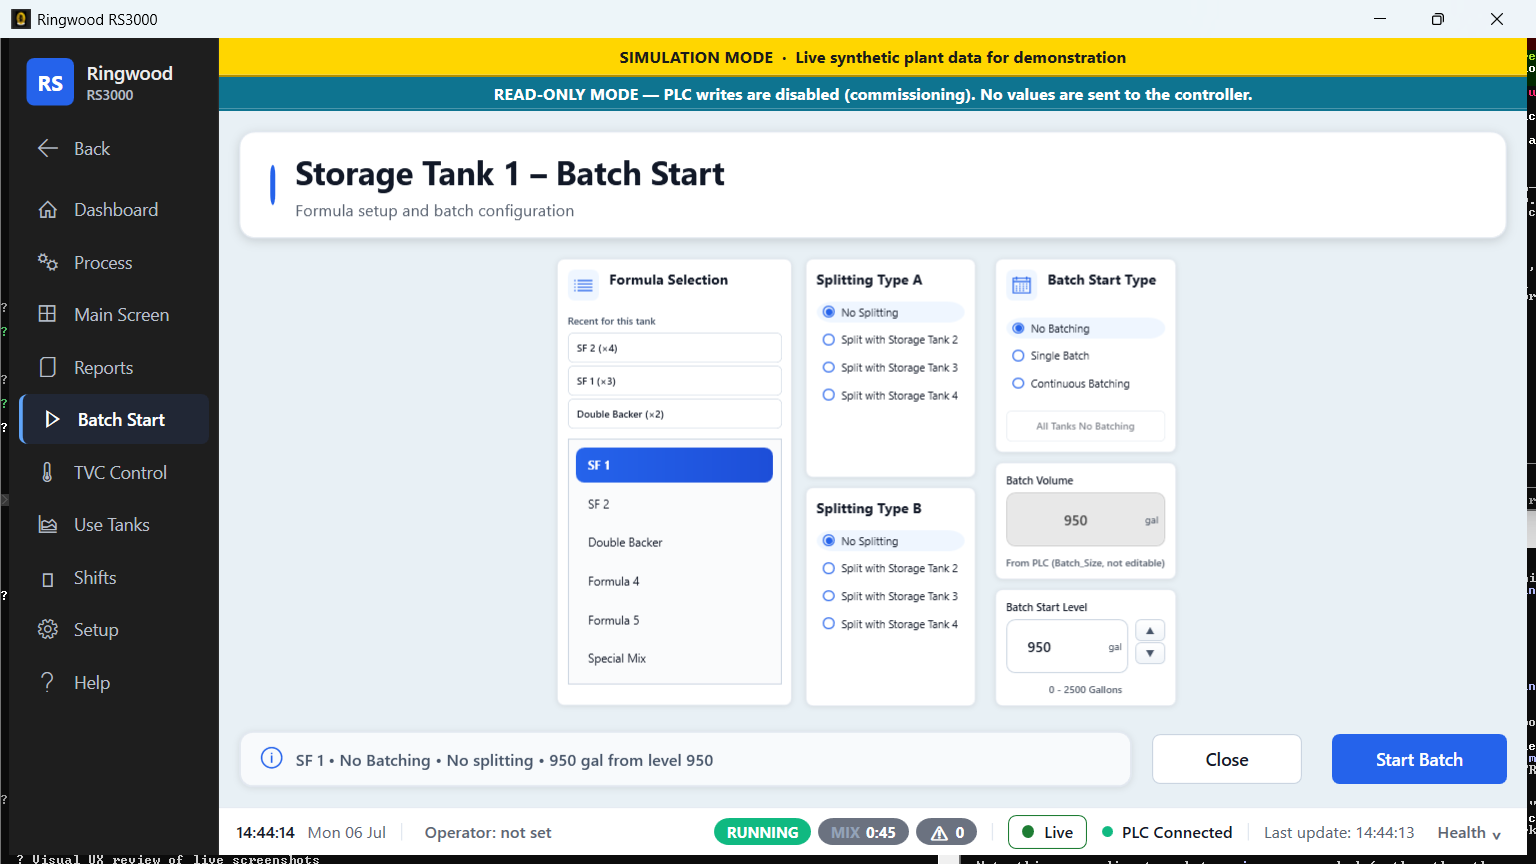Click the Batch Start Type calendar icon
1536x864 pixels.
point(1021,285)
